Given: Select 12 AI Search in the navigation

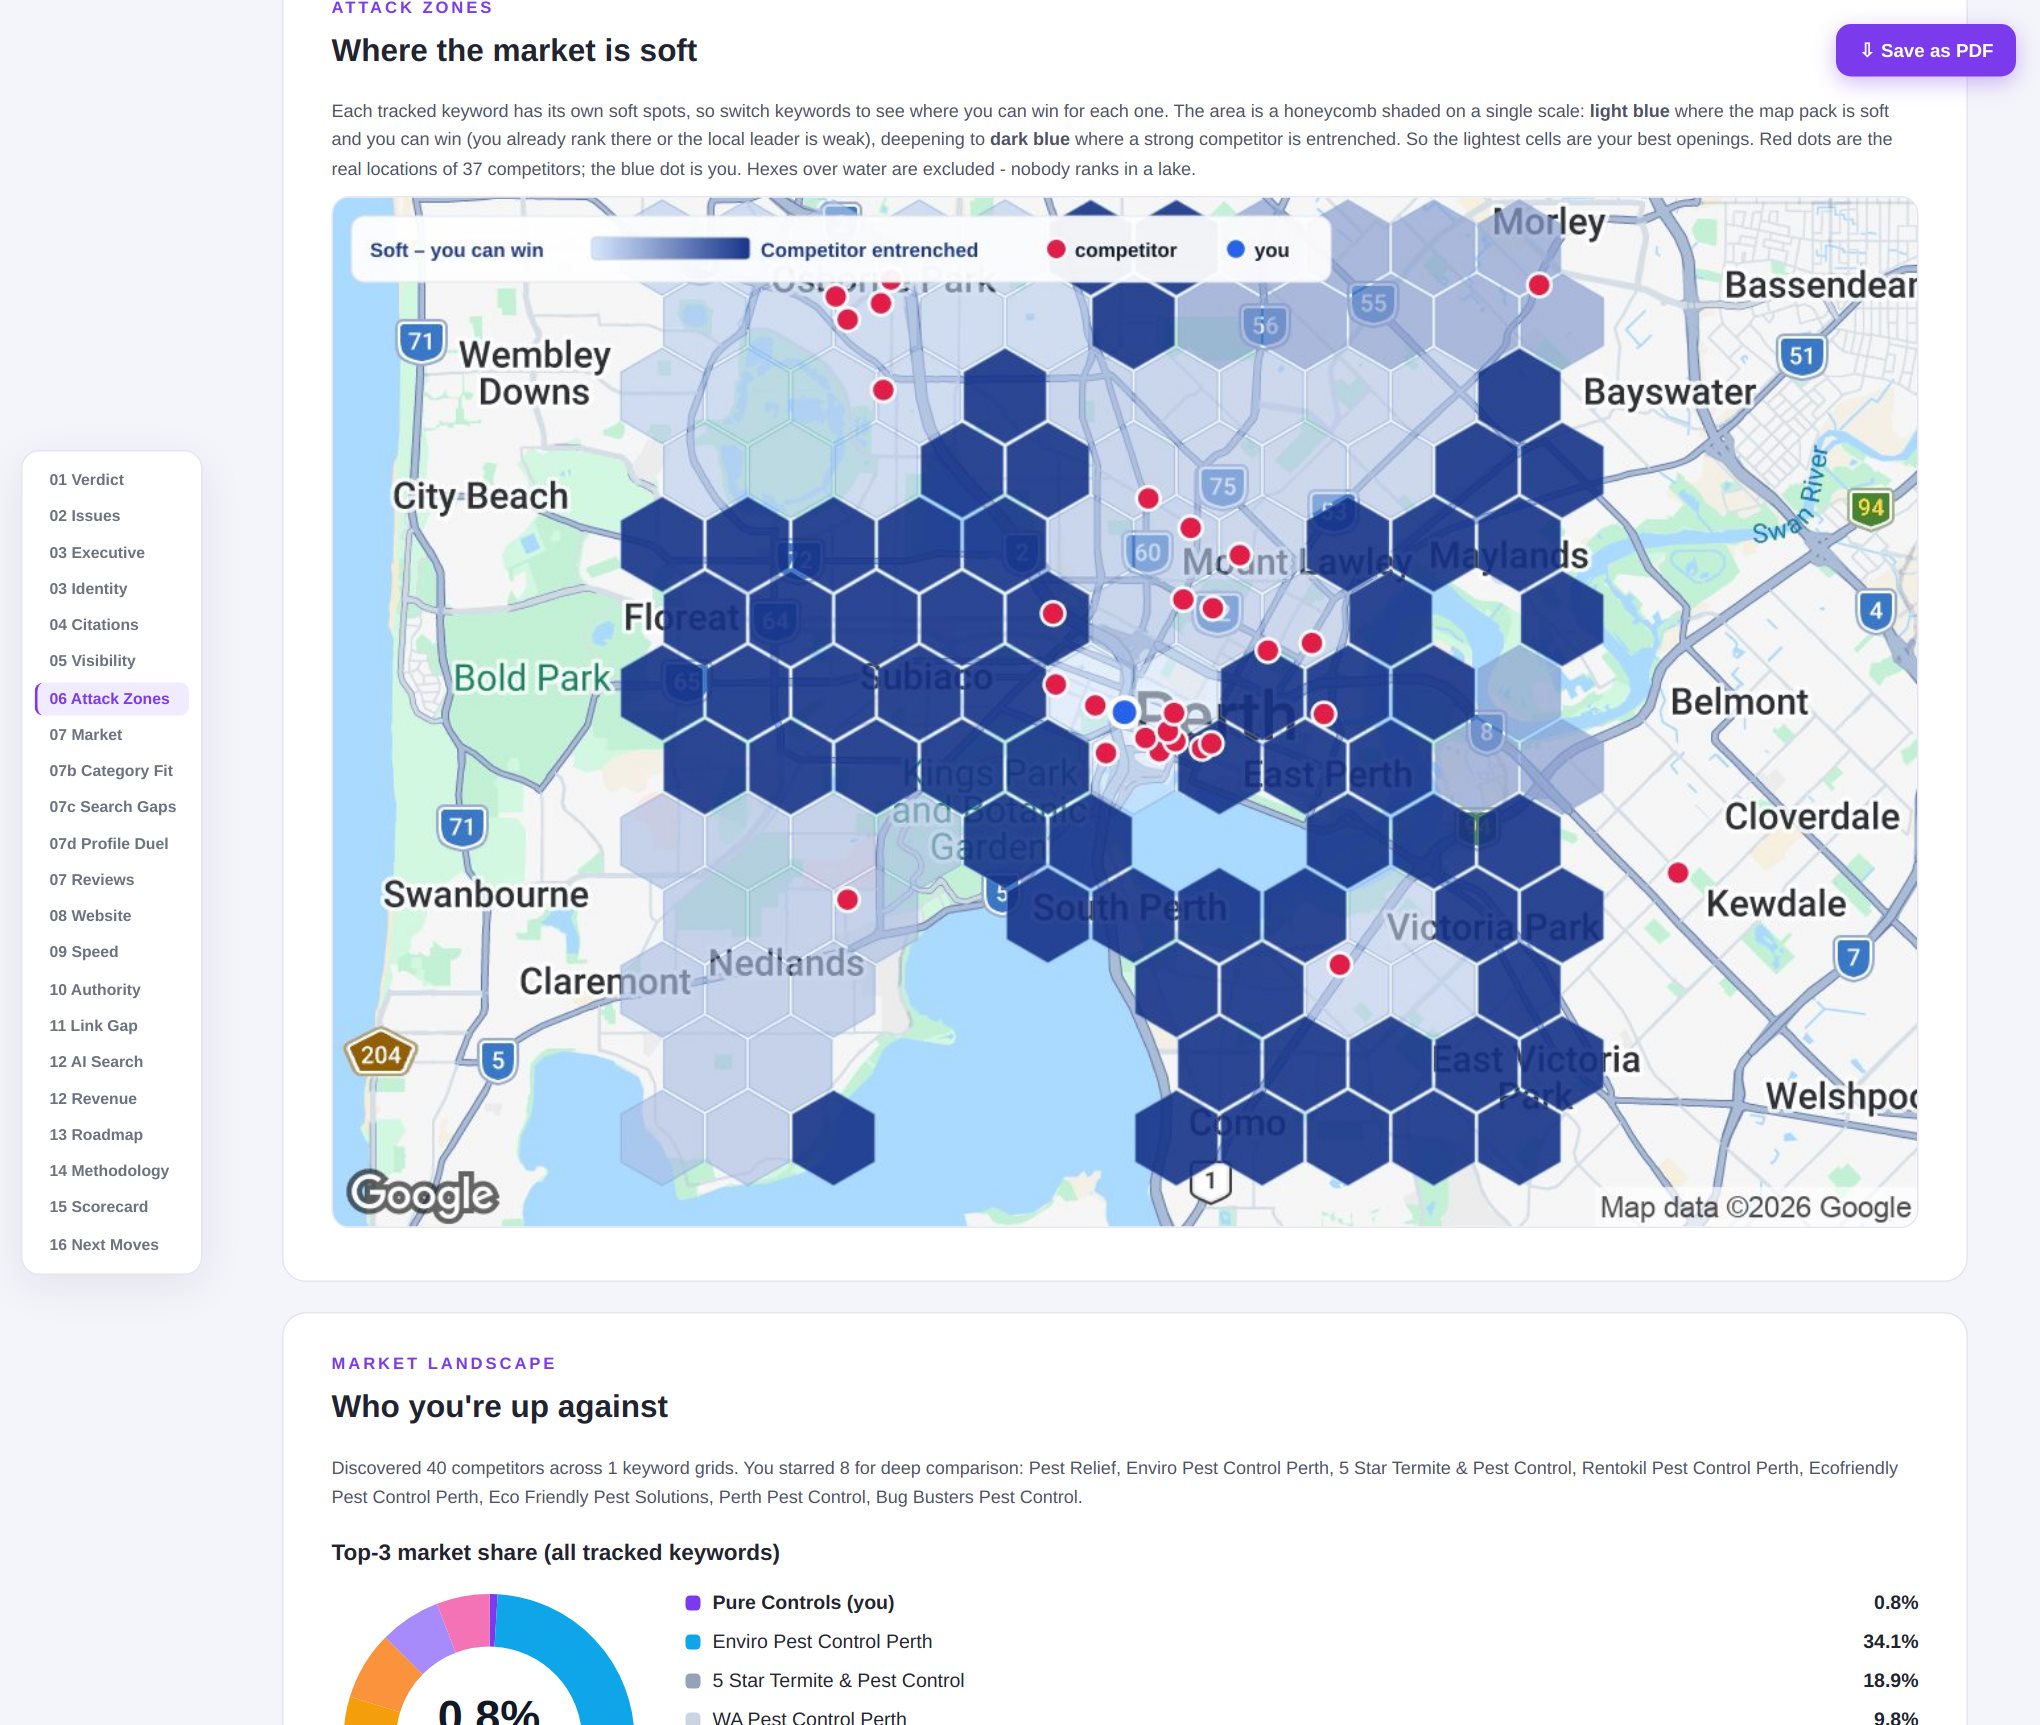Looking at the screenshot, I should pyautogui.click(x=96, y=1062).
